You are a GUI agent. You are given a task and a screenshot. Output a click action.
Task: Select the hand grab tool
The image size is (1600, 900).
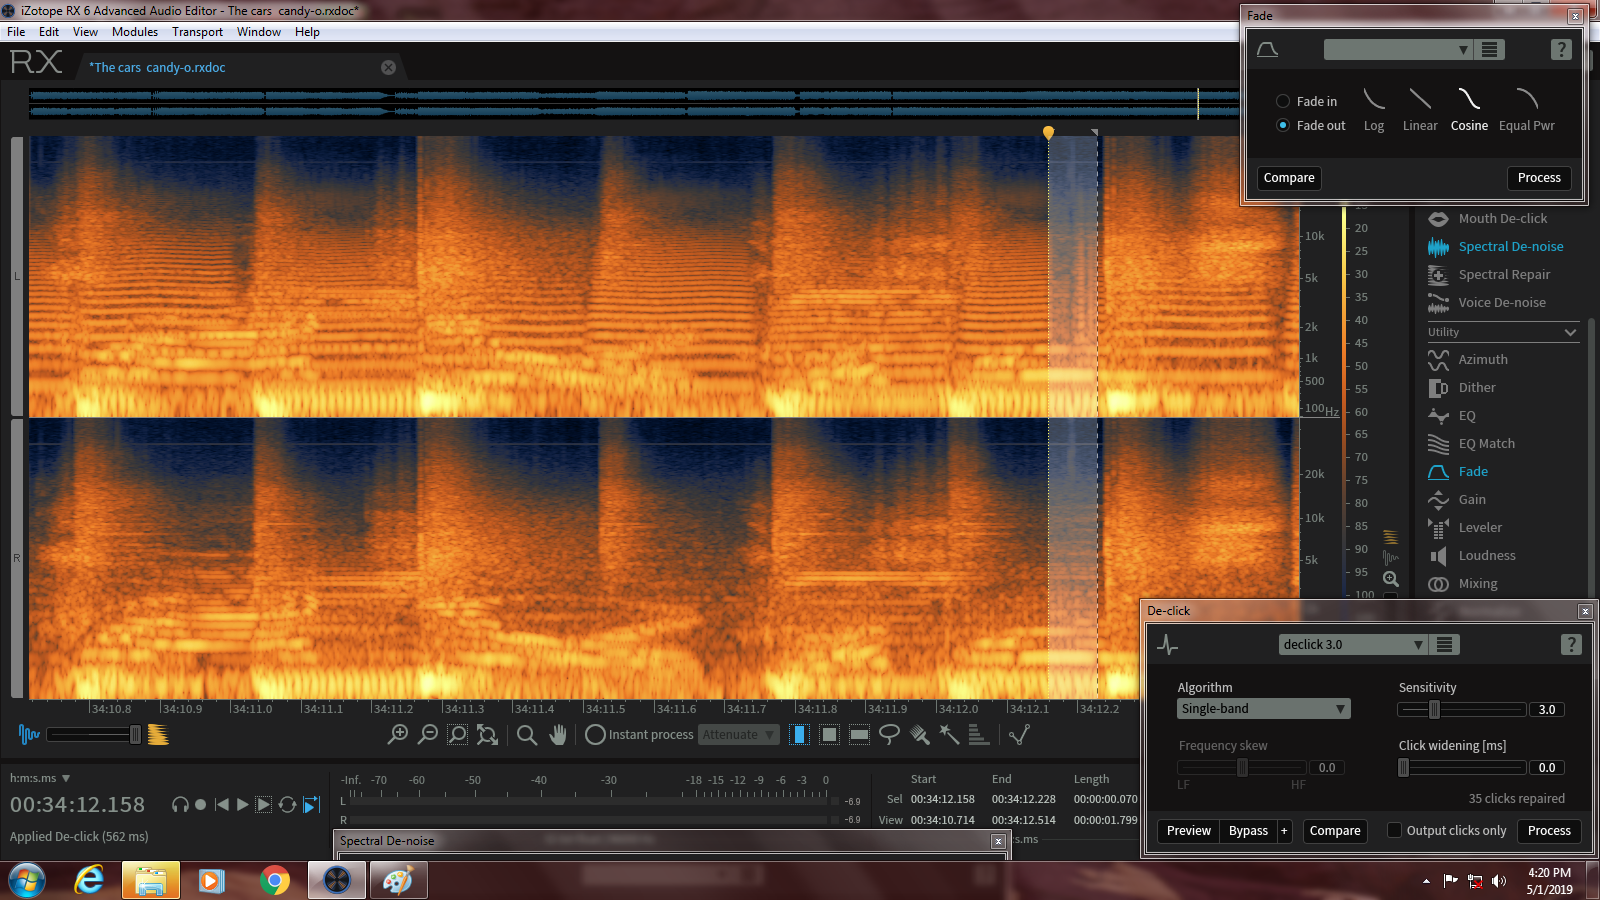pyautogui.click(x=558, y=735)
